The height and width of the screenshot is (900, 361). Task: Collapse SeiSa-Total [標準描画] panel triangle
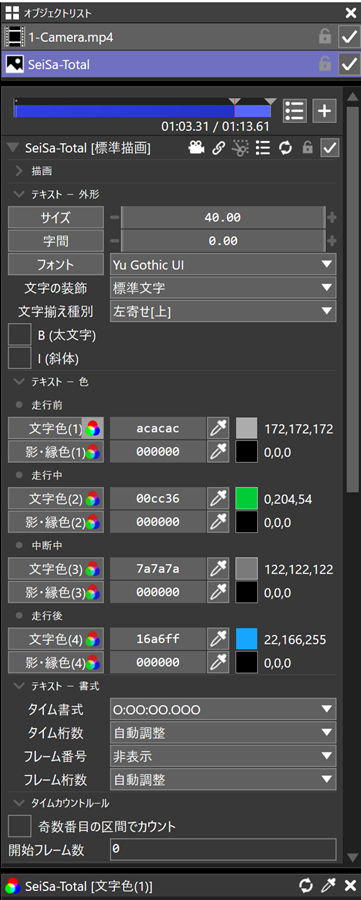point(12,148)
